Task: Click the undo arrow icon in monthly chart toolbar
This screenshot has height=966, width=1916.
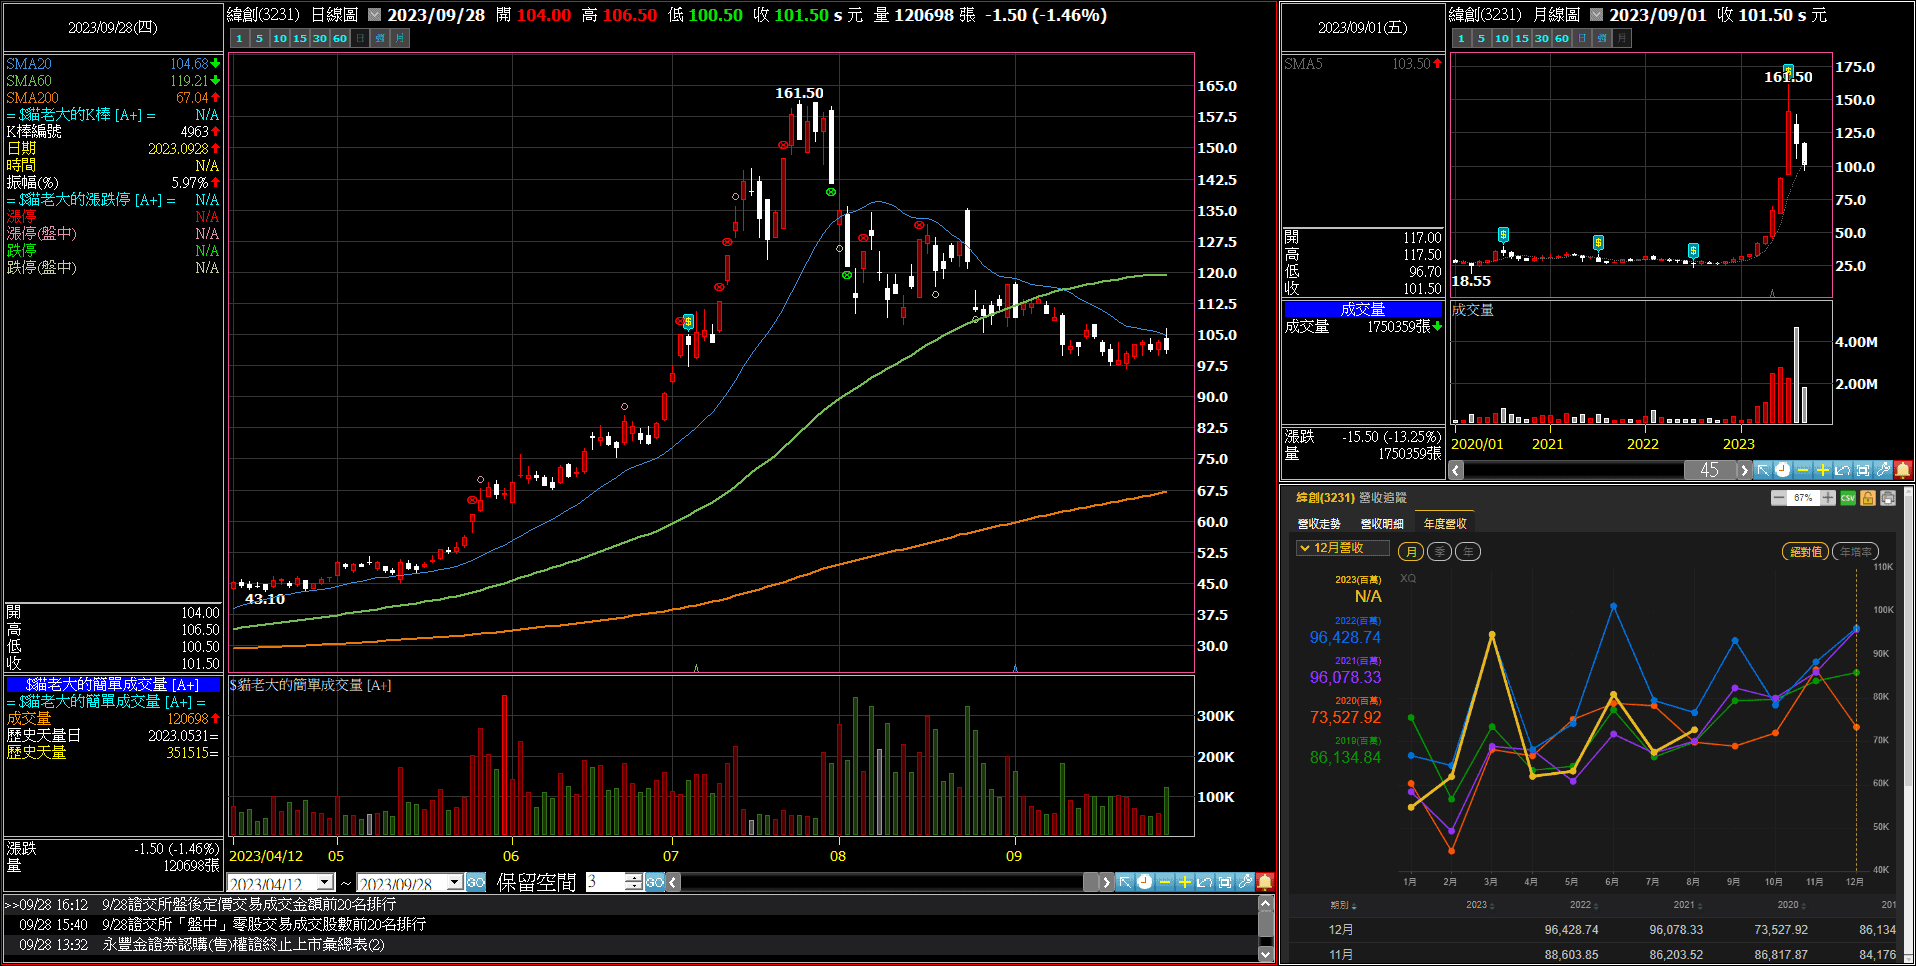Action: coord(1843,470)
